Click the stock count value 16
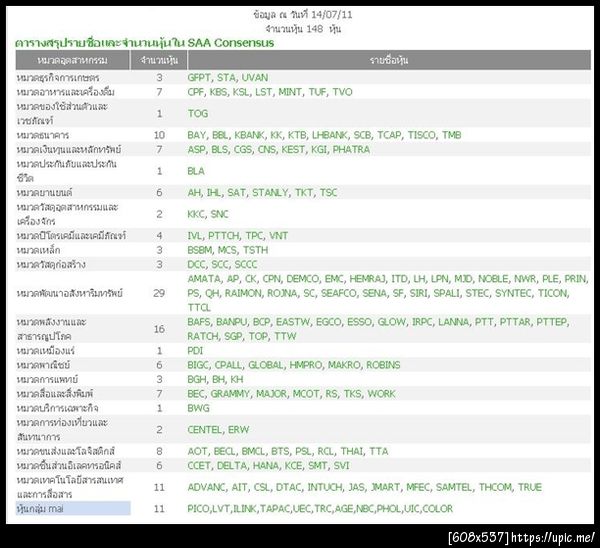 click(x=159, y=329)
